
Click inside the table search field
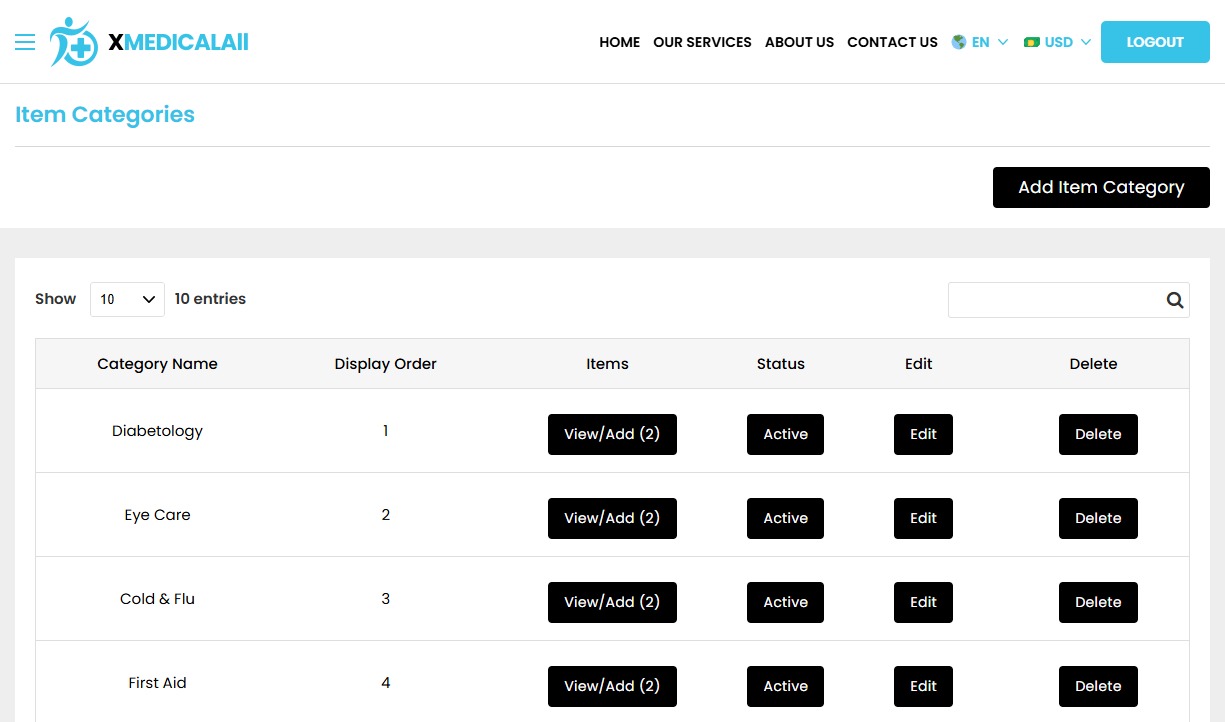coord(1055,299)
